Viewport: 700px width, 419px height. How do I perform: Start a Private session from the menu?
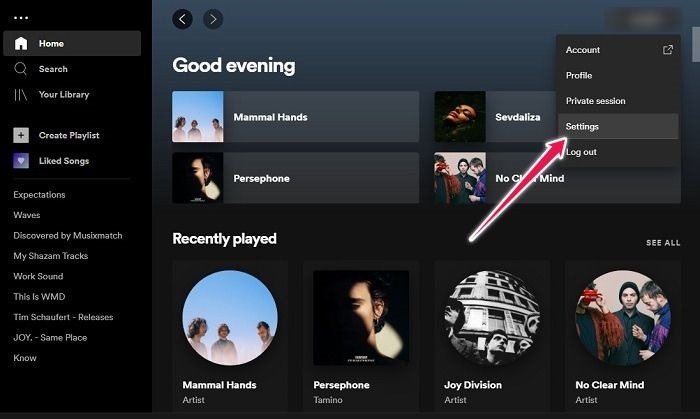coord(618,101)
